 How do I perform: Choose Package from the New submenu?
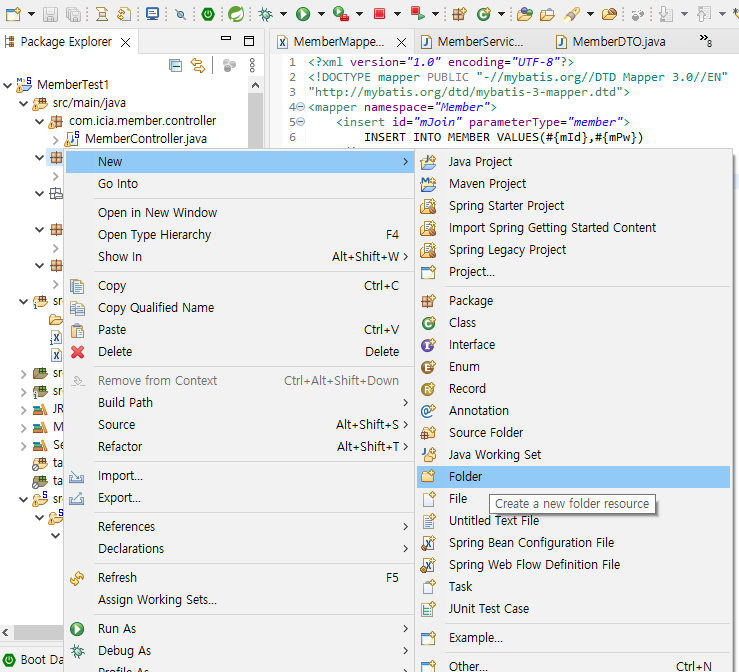click(x=574, y=301)
